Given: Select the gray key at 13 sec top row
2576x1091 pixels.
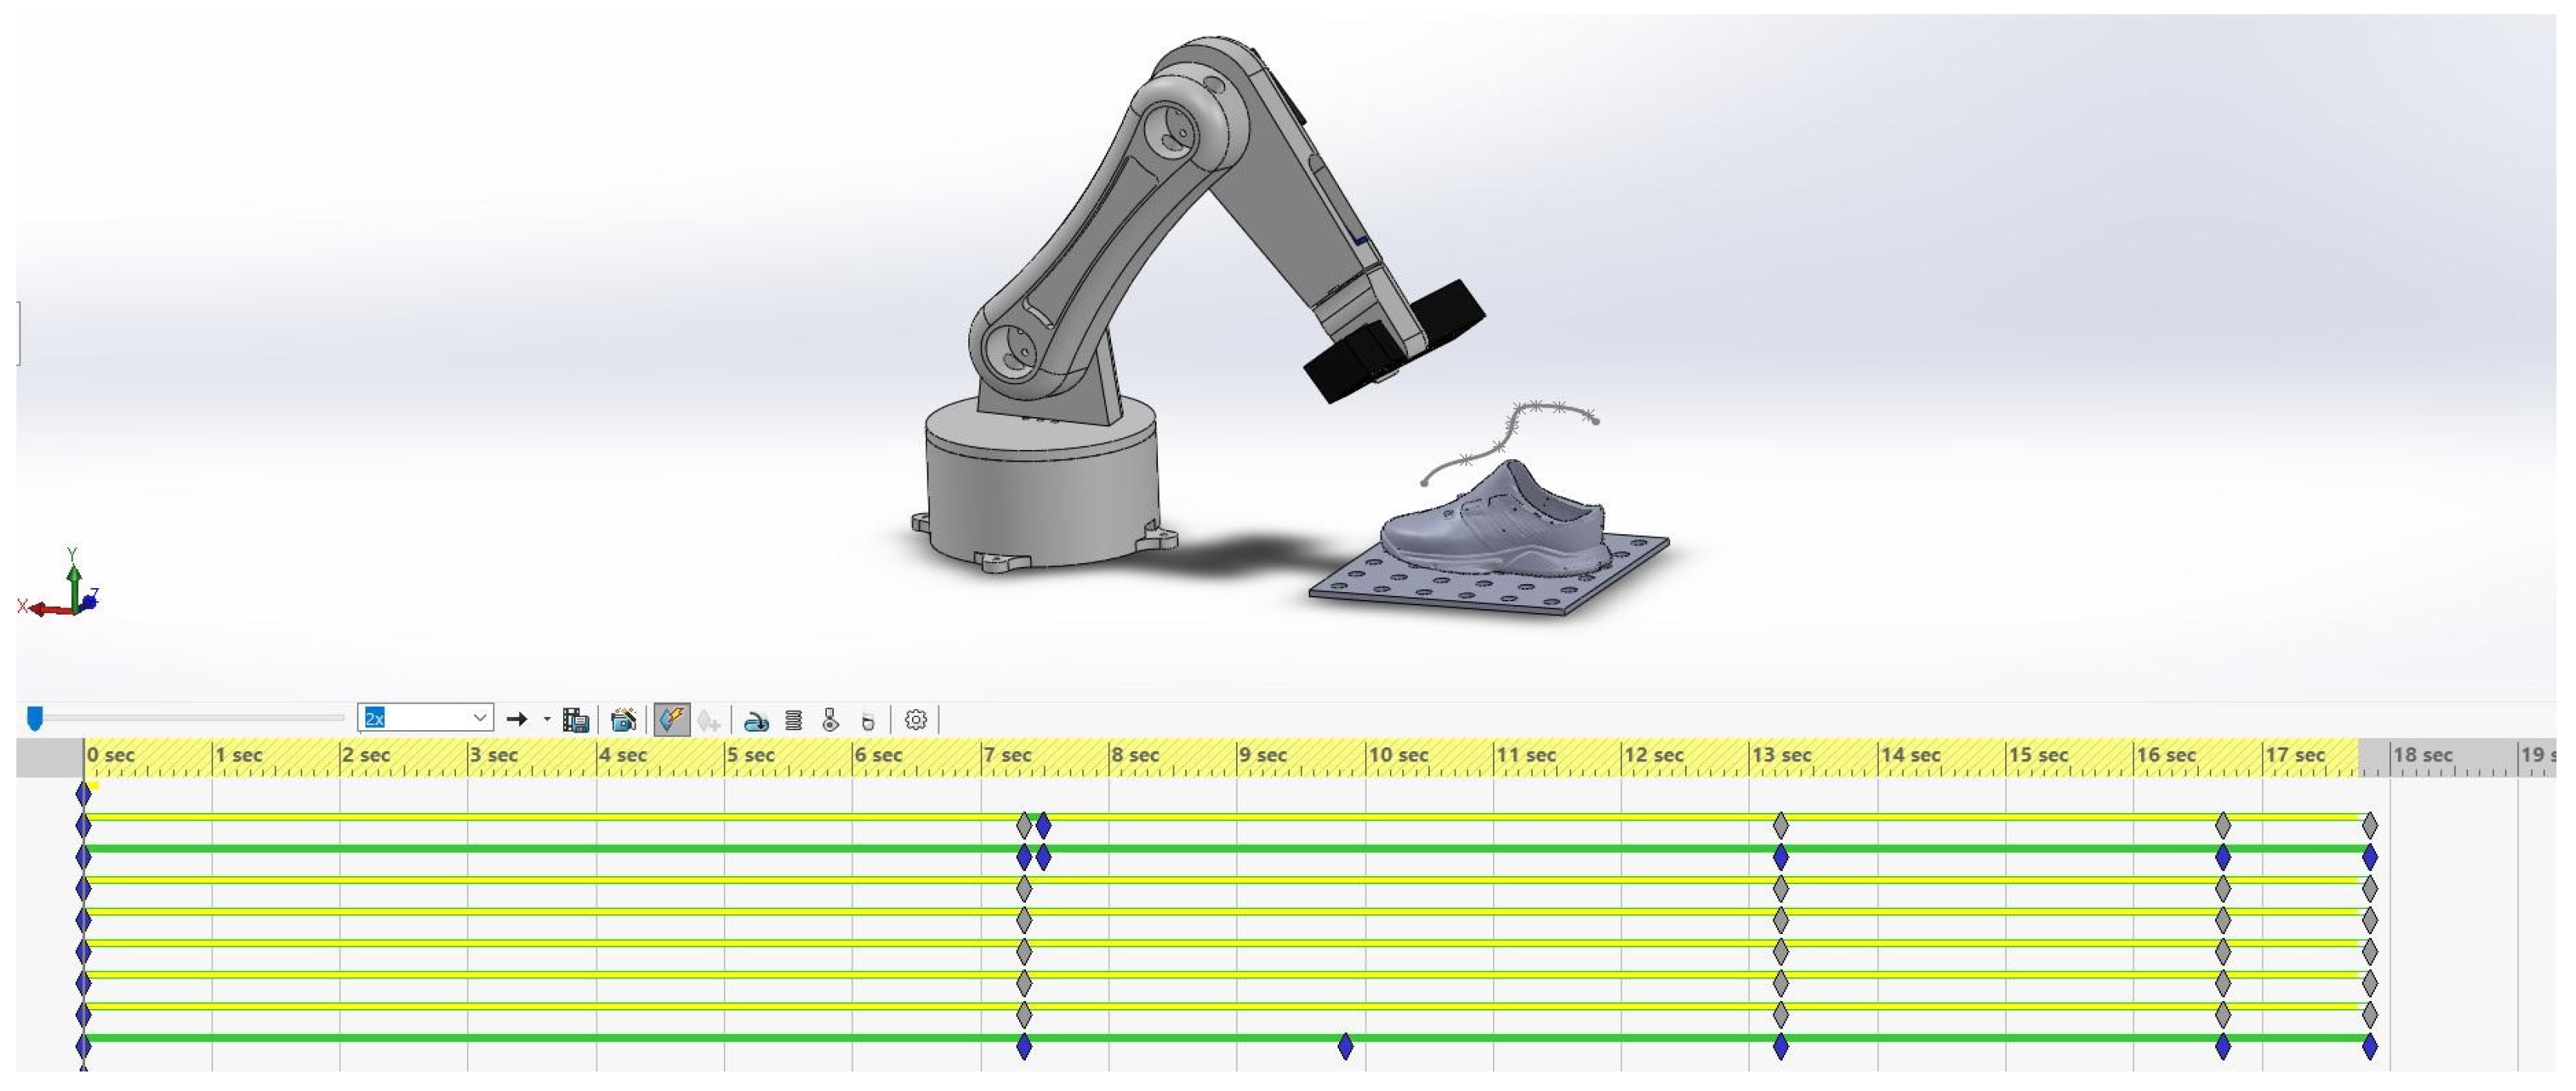Looking at the screenshot, I should point(1780,826).
